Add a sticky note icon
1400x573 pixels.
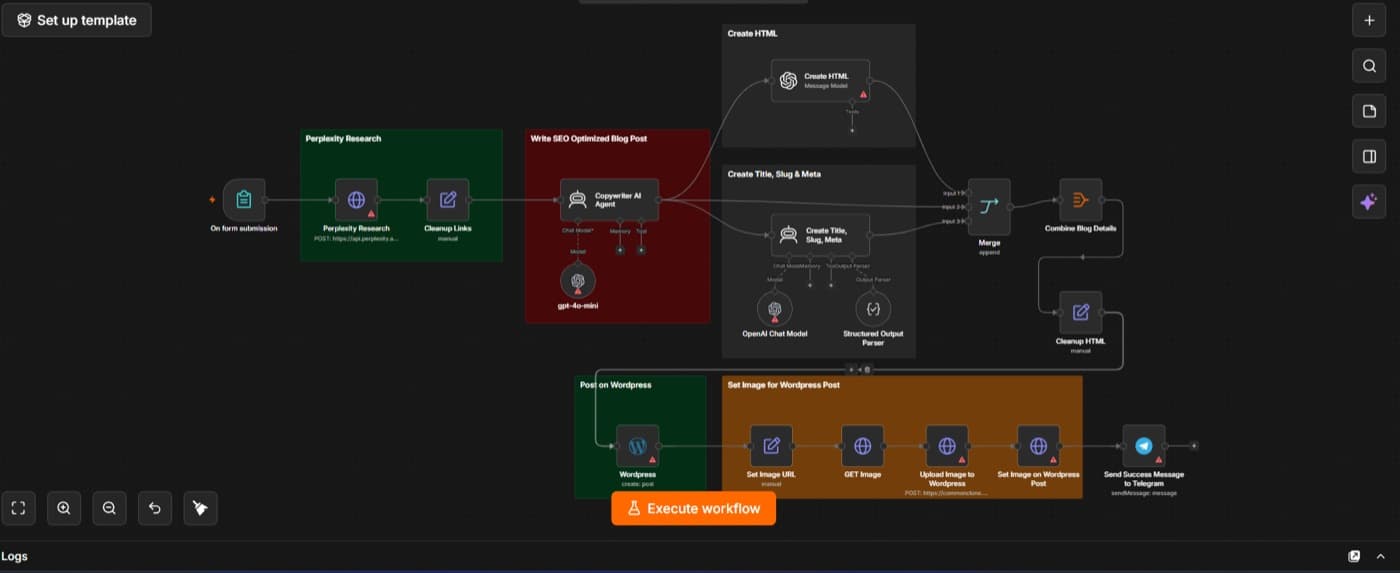click(x=1369, y=111)
